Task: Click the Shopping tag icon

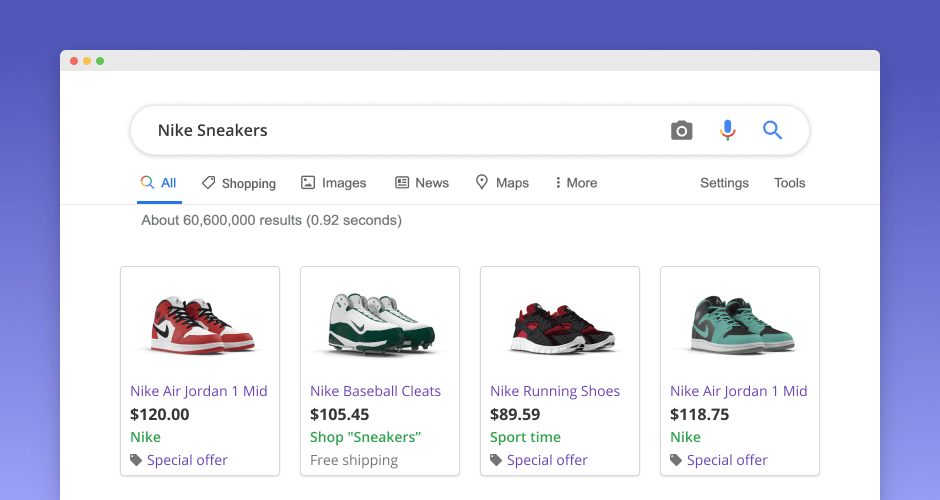Action: pos(208,183)
